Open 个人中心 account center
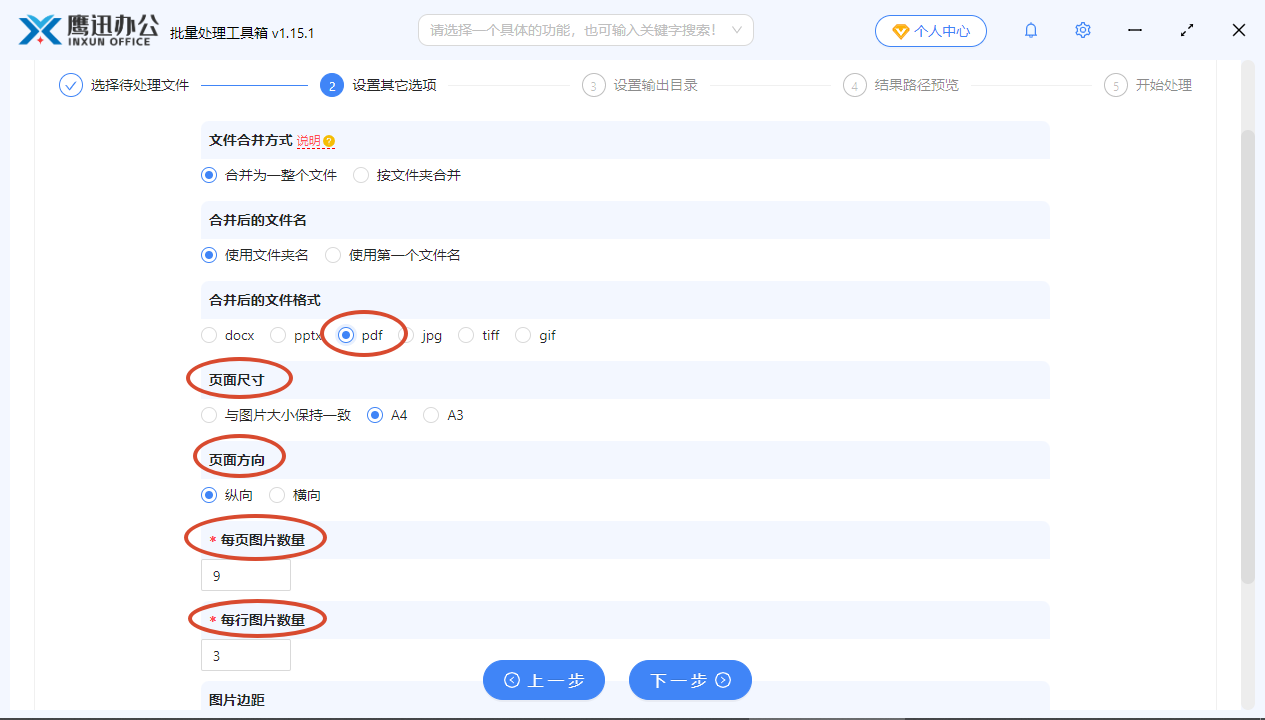Screen dimensions: 1265x720 pyautogui.click(x=931, y=31)
